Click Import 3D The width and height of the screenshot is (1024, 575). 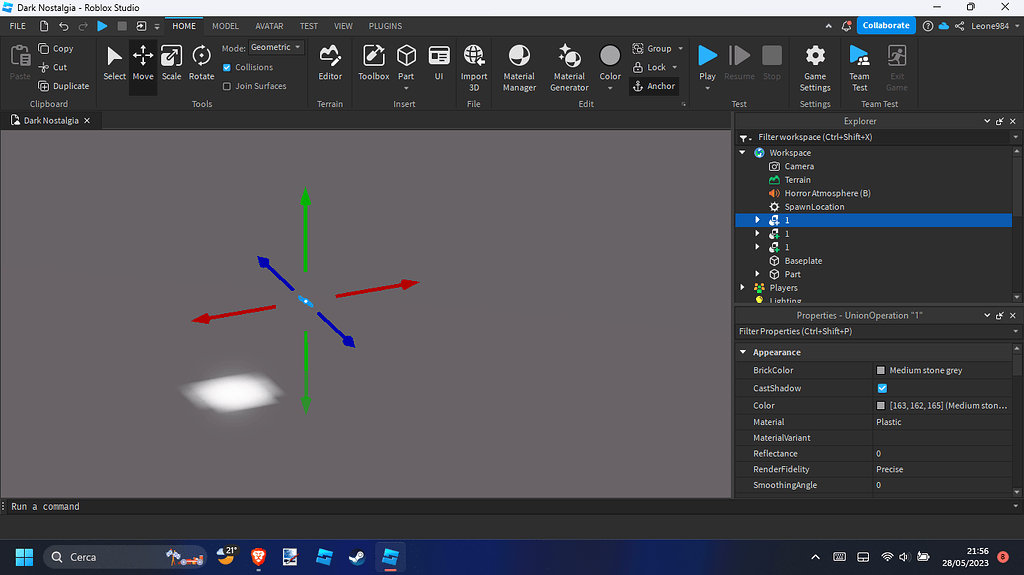click(474, 68)
